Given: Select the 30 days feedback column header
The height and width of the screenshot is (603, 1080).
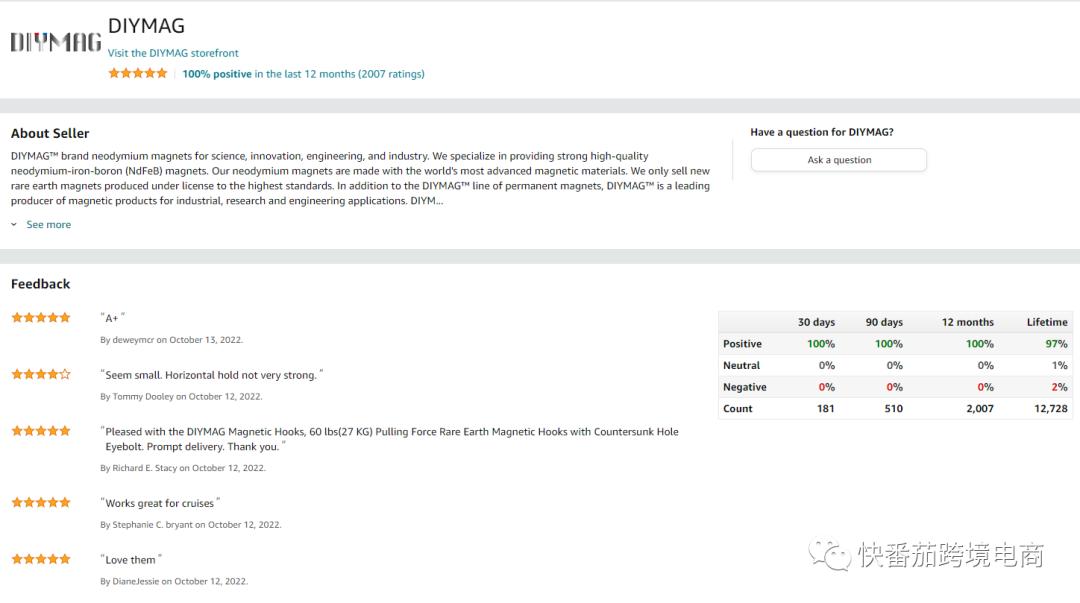Looking at the screenshot, I should [816, 322].
